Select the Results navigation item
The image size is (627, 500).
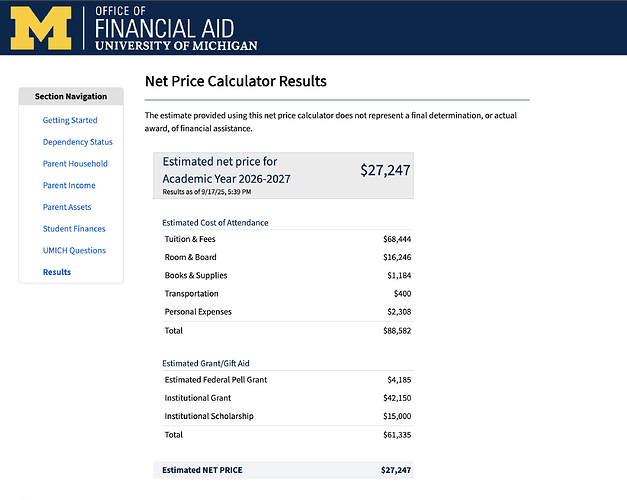pos(57,272)
